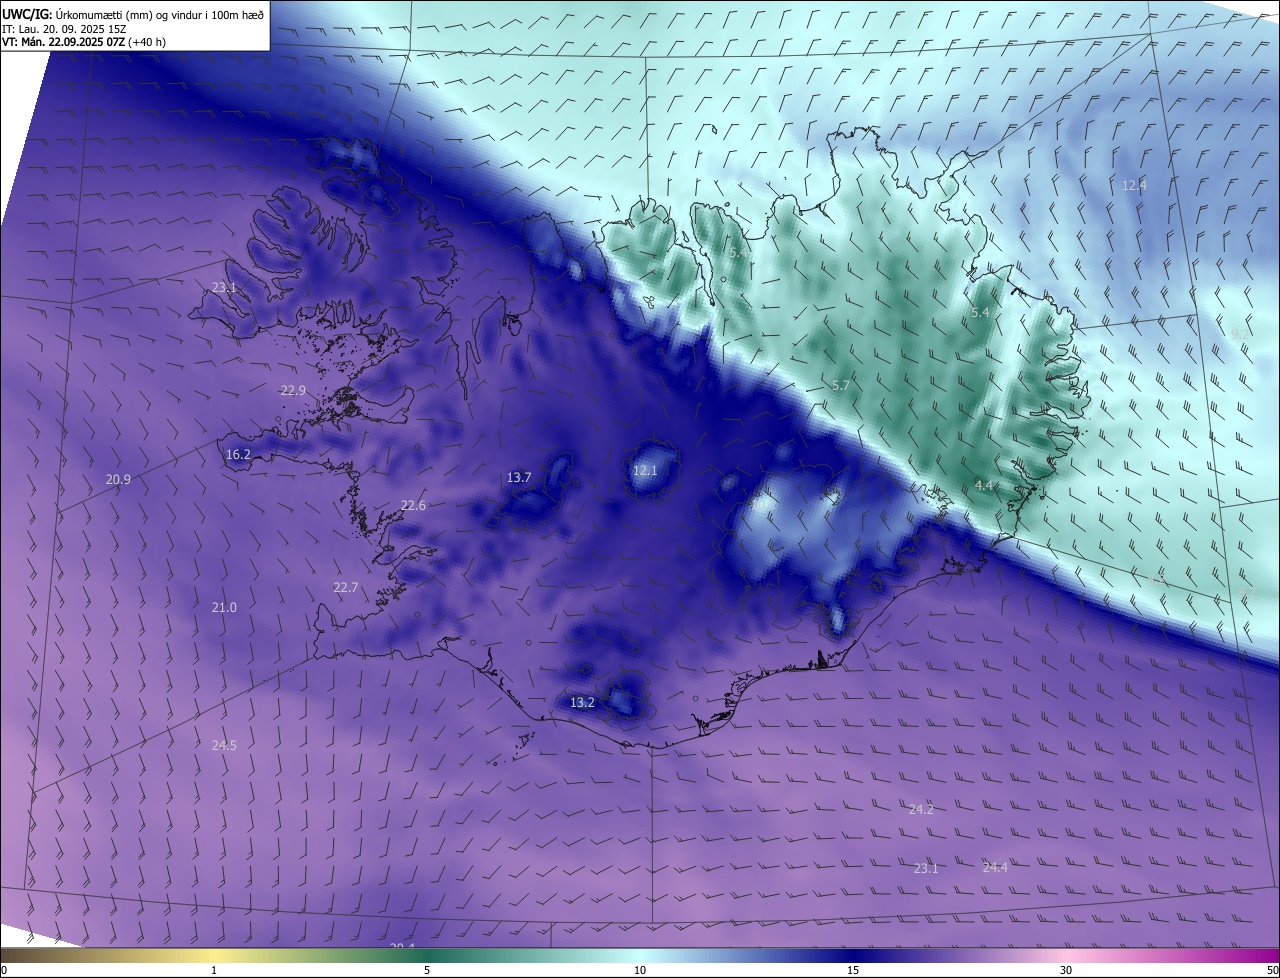Viewport: 1280px width, 978px height.
Task: Click the initial time "IT: Lau. 20. 09. 2025 15Z"
Action: tap(62, 28)
